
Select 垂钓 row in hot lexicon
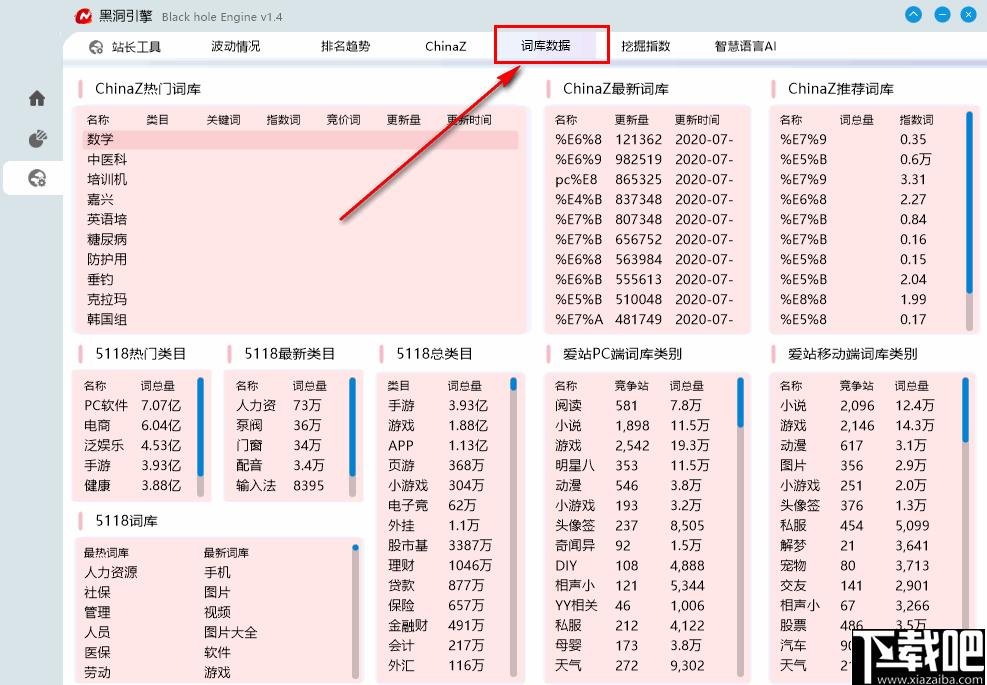pyautogui.click(x=300, y=280)
